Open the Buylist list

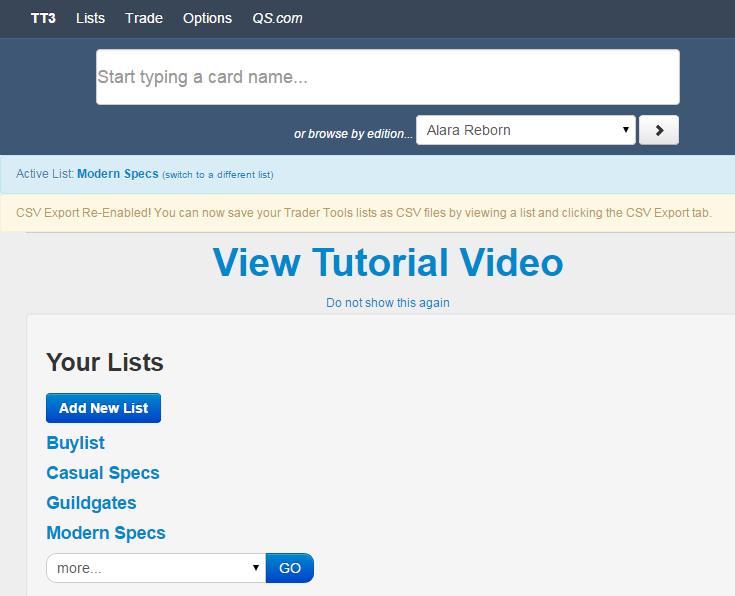(x=75, y=443)
